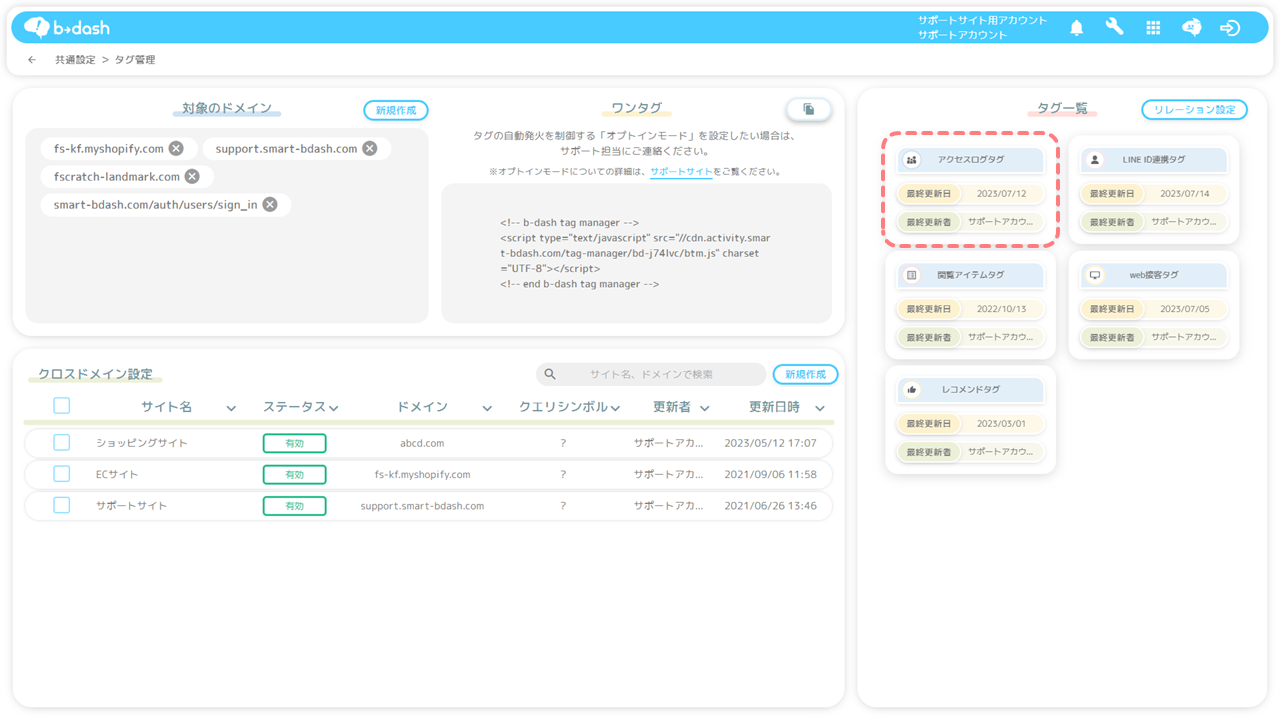Open the アクセスログタグ card
This screenshot has height=720, width=1280.
[x=970, y=190]
